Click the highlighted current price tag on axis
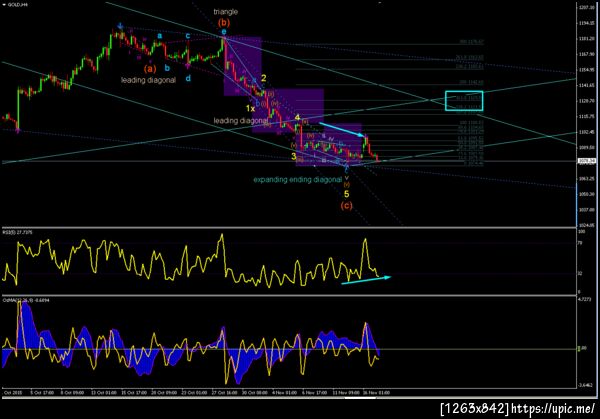 click(x=587, y=161)
